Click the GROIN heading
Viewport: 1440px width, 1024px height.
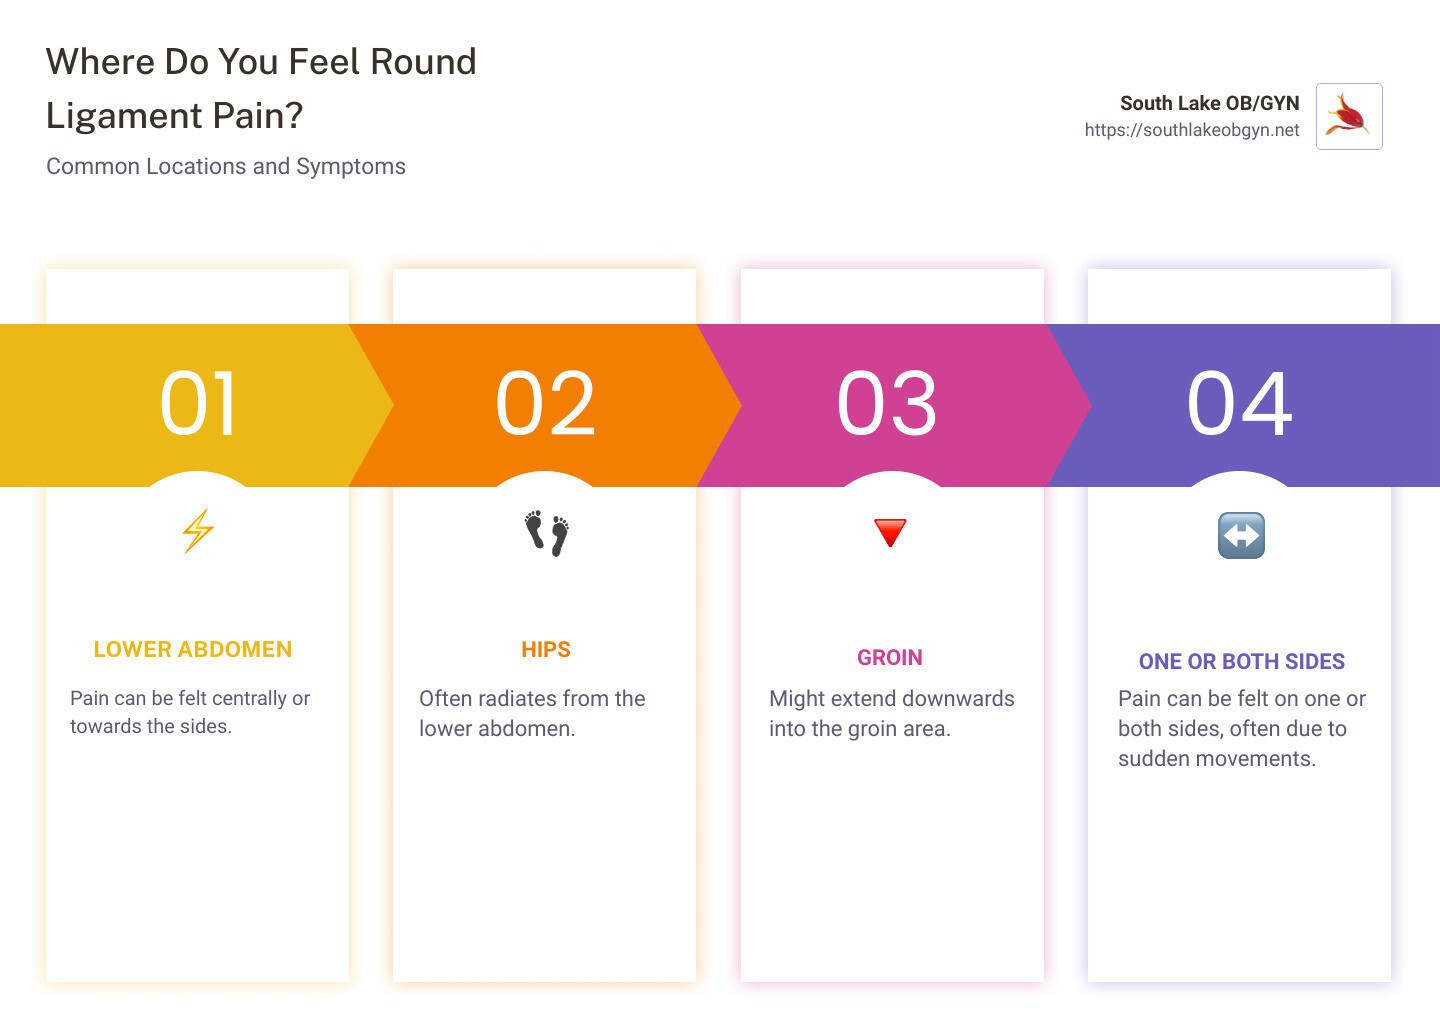click(890, 658)
